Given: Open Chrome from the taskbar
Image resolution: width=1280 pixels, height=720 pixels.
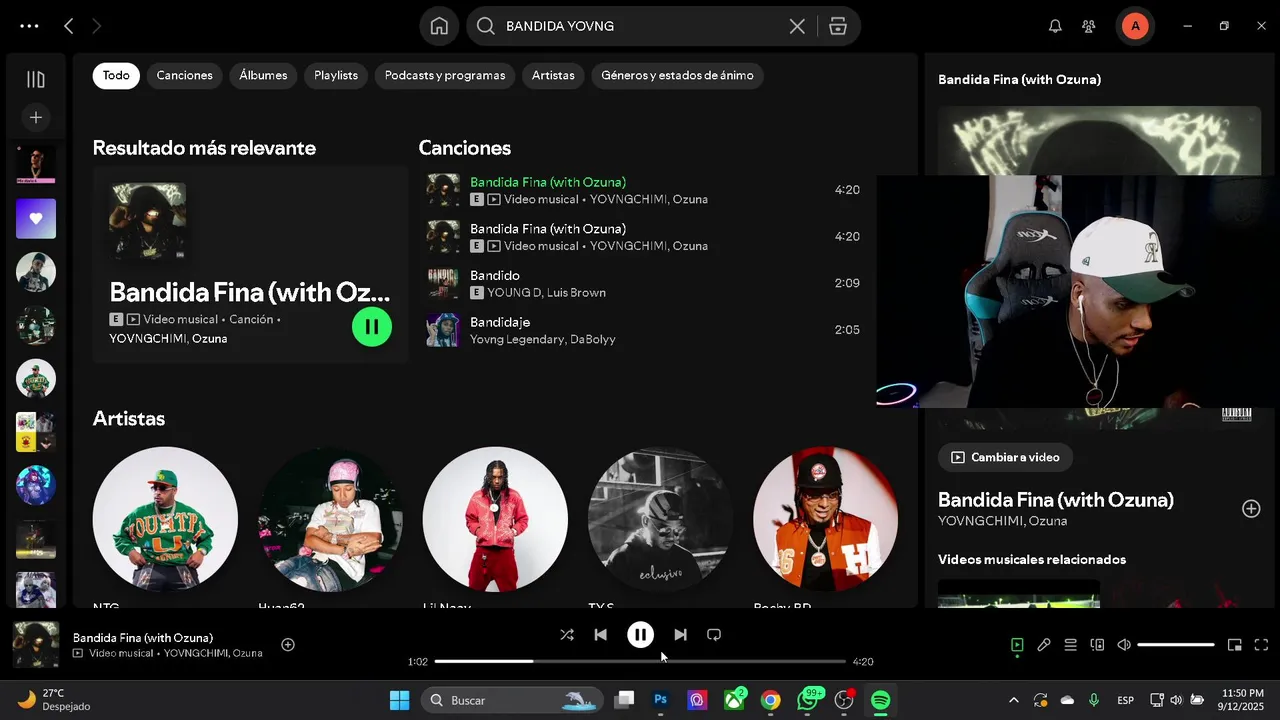Looking at the screenshot, I should coord(770,700).
